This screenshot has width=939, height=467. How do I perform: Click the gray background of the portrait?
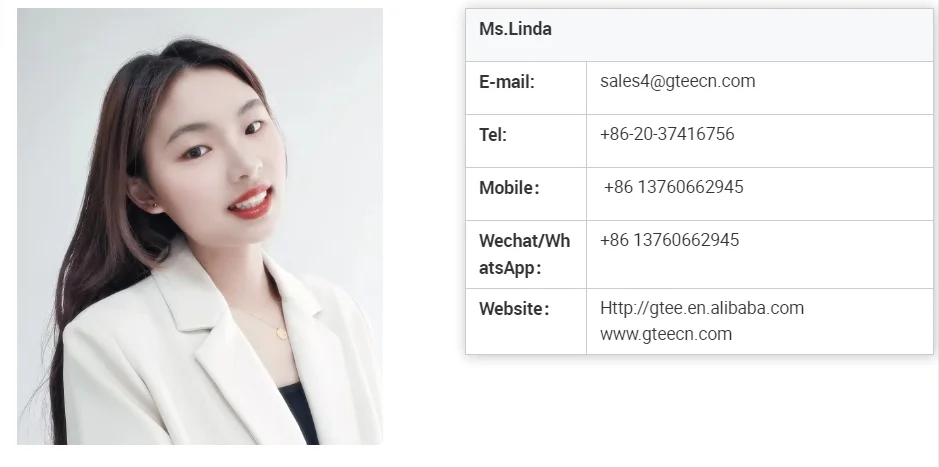coord(335,120)
